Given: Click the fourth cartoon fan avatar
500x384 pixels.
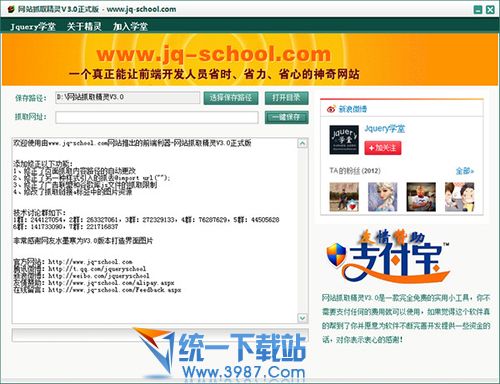Looking at the screenshot, I should tap(459, 197).
